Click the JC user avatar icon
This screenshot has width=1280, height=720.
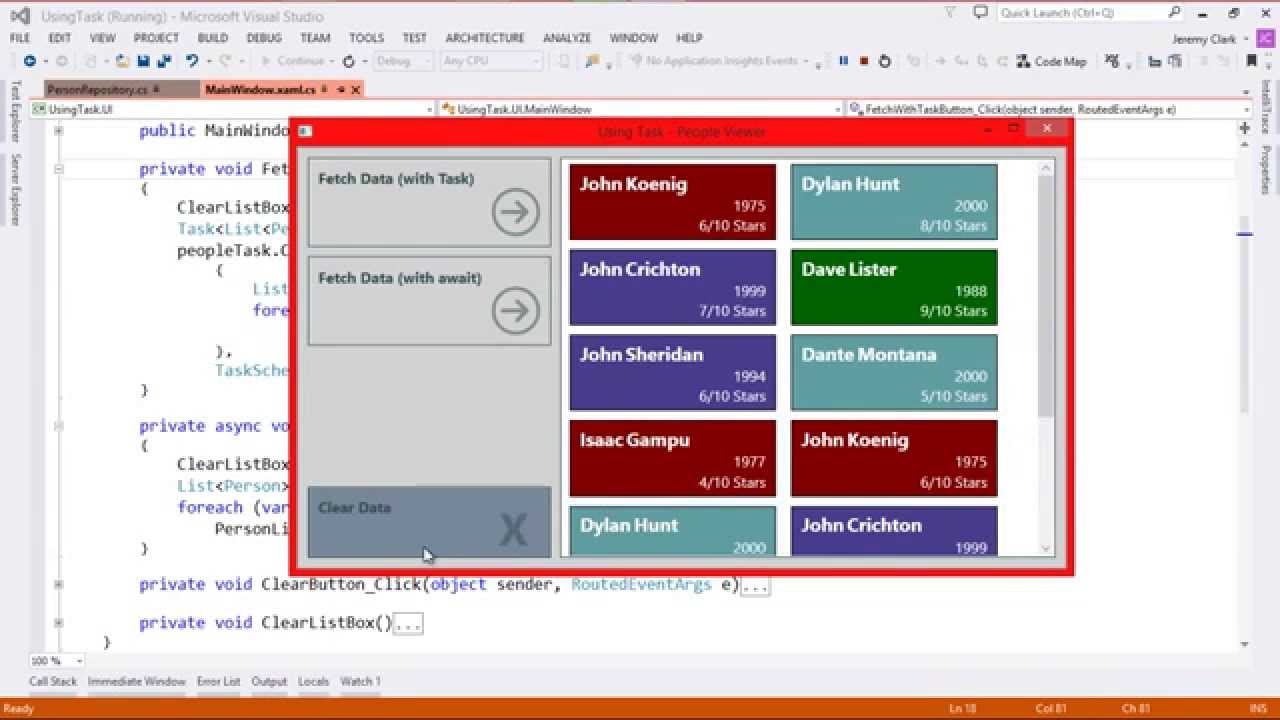point(1264,38)
